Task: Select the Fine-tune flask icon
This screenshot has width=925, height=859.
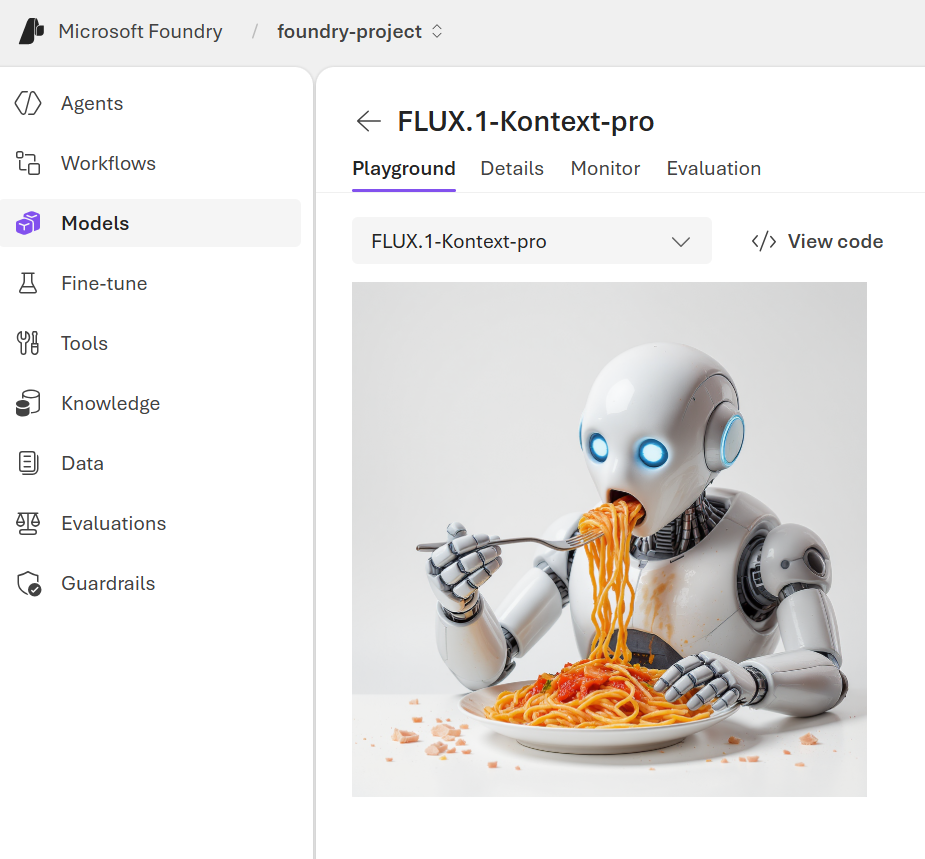Action: (25, 283)
